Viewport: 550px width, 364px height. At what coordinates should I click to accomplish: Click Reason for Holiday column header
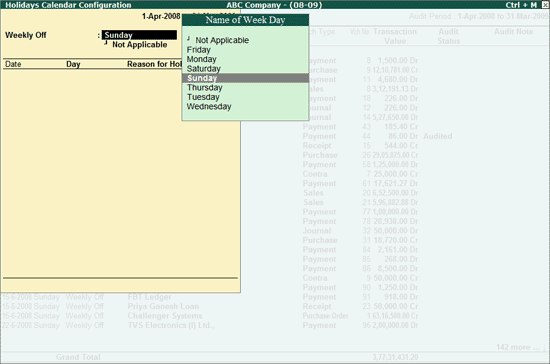tap(154, 64)
